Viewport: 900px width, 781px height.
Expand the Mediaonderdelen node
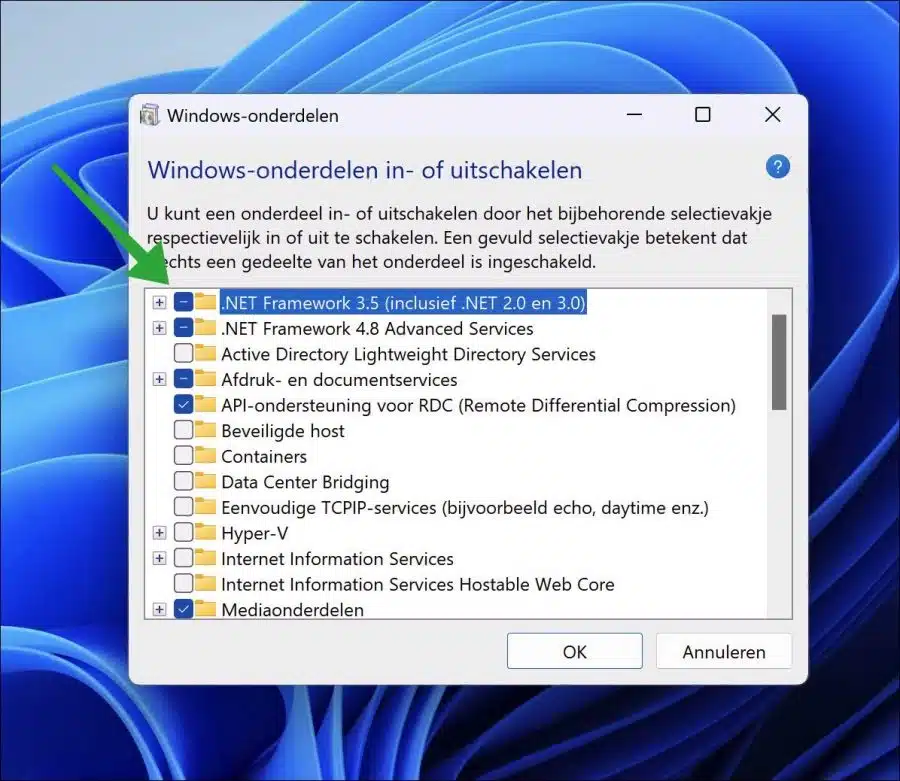coord(159,609)
